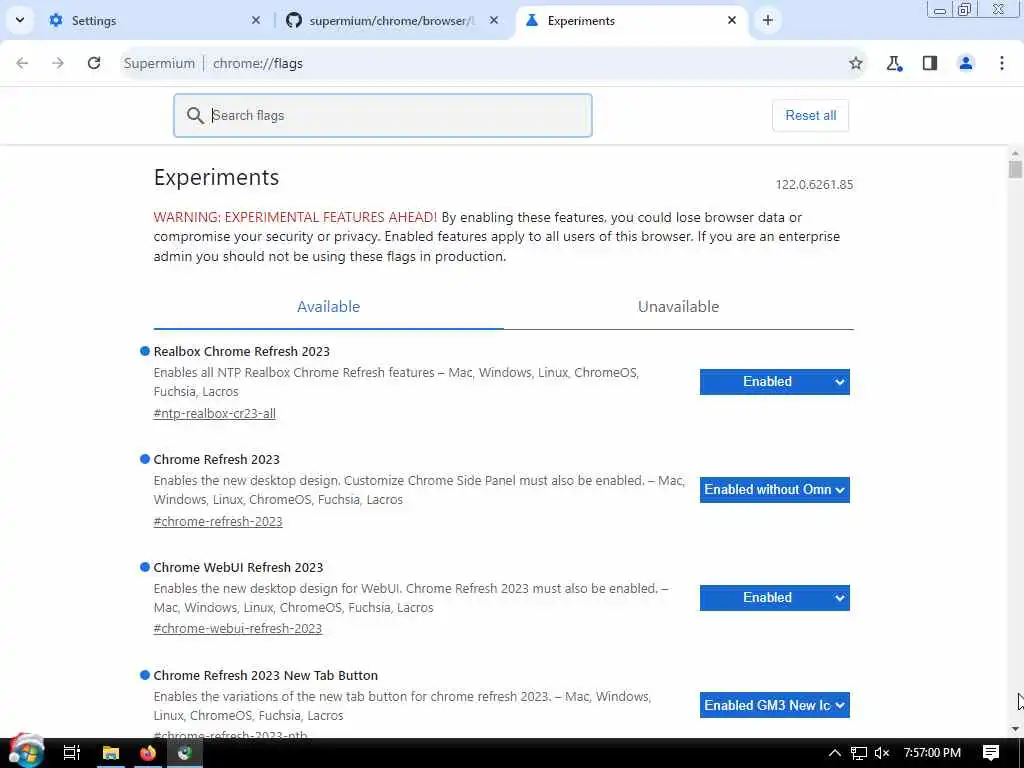Open the notification center icon
This screenshot has width=1024, height=768.
coord(991,753)
